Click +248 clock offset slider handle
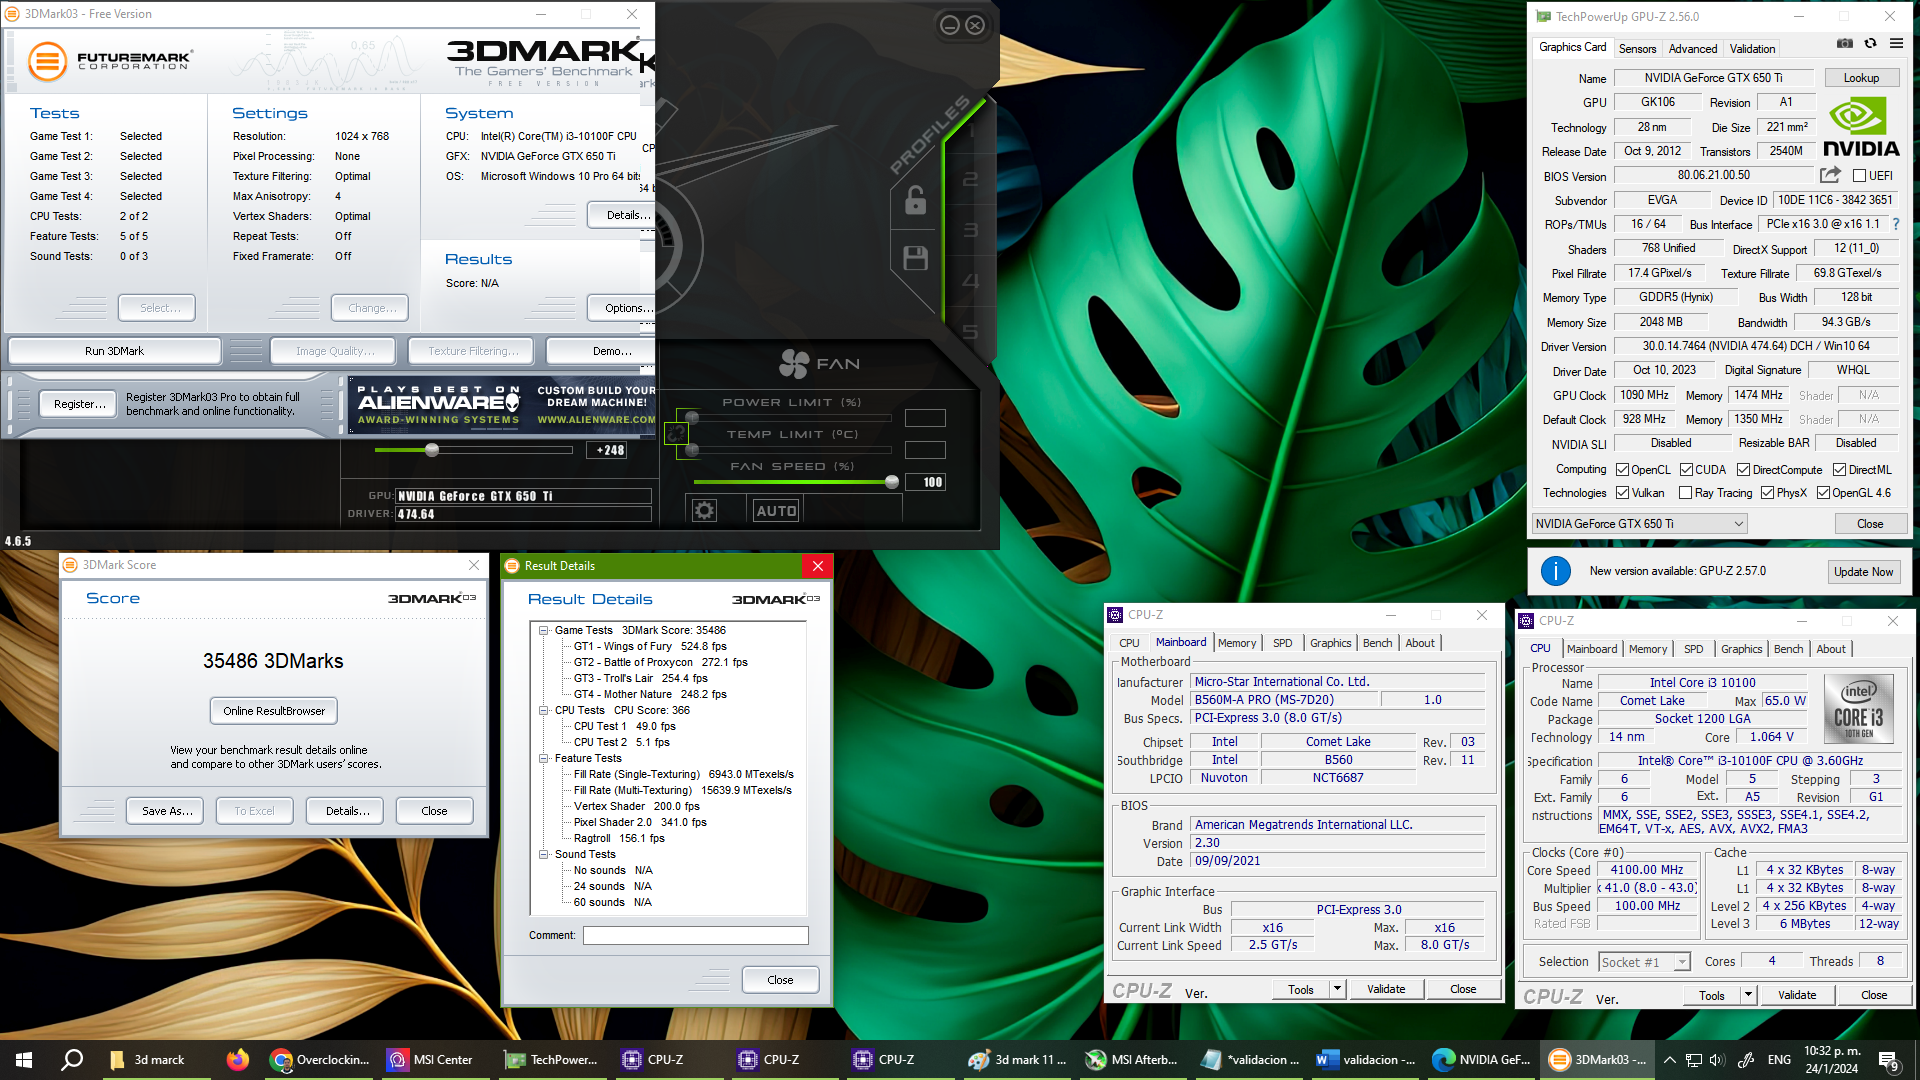The height and width of the screenshot is (1080, 1920). 432,450
